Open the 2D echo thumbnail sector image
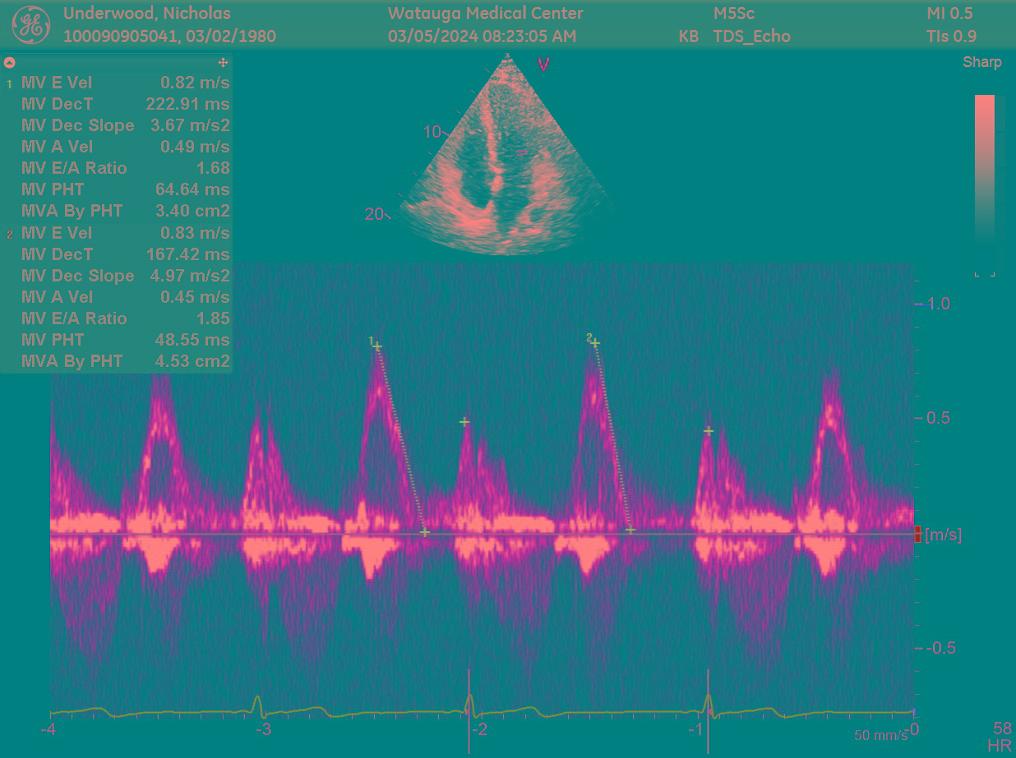The height and width of the screenshot is (758, 1016). pos(505,160)
